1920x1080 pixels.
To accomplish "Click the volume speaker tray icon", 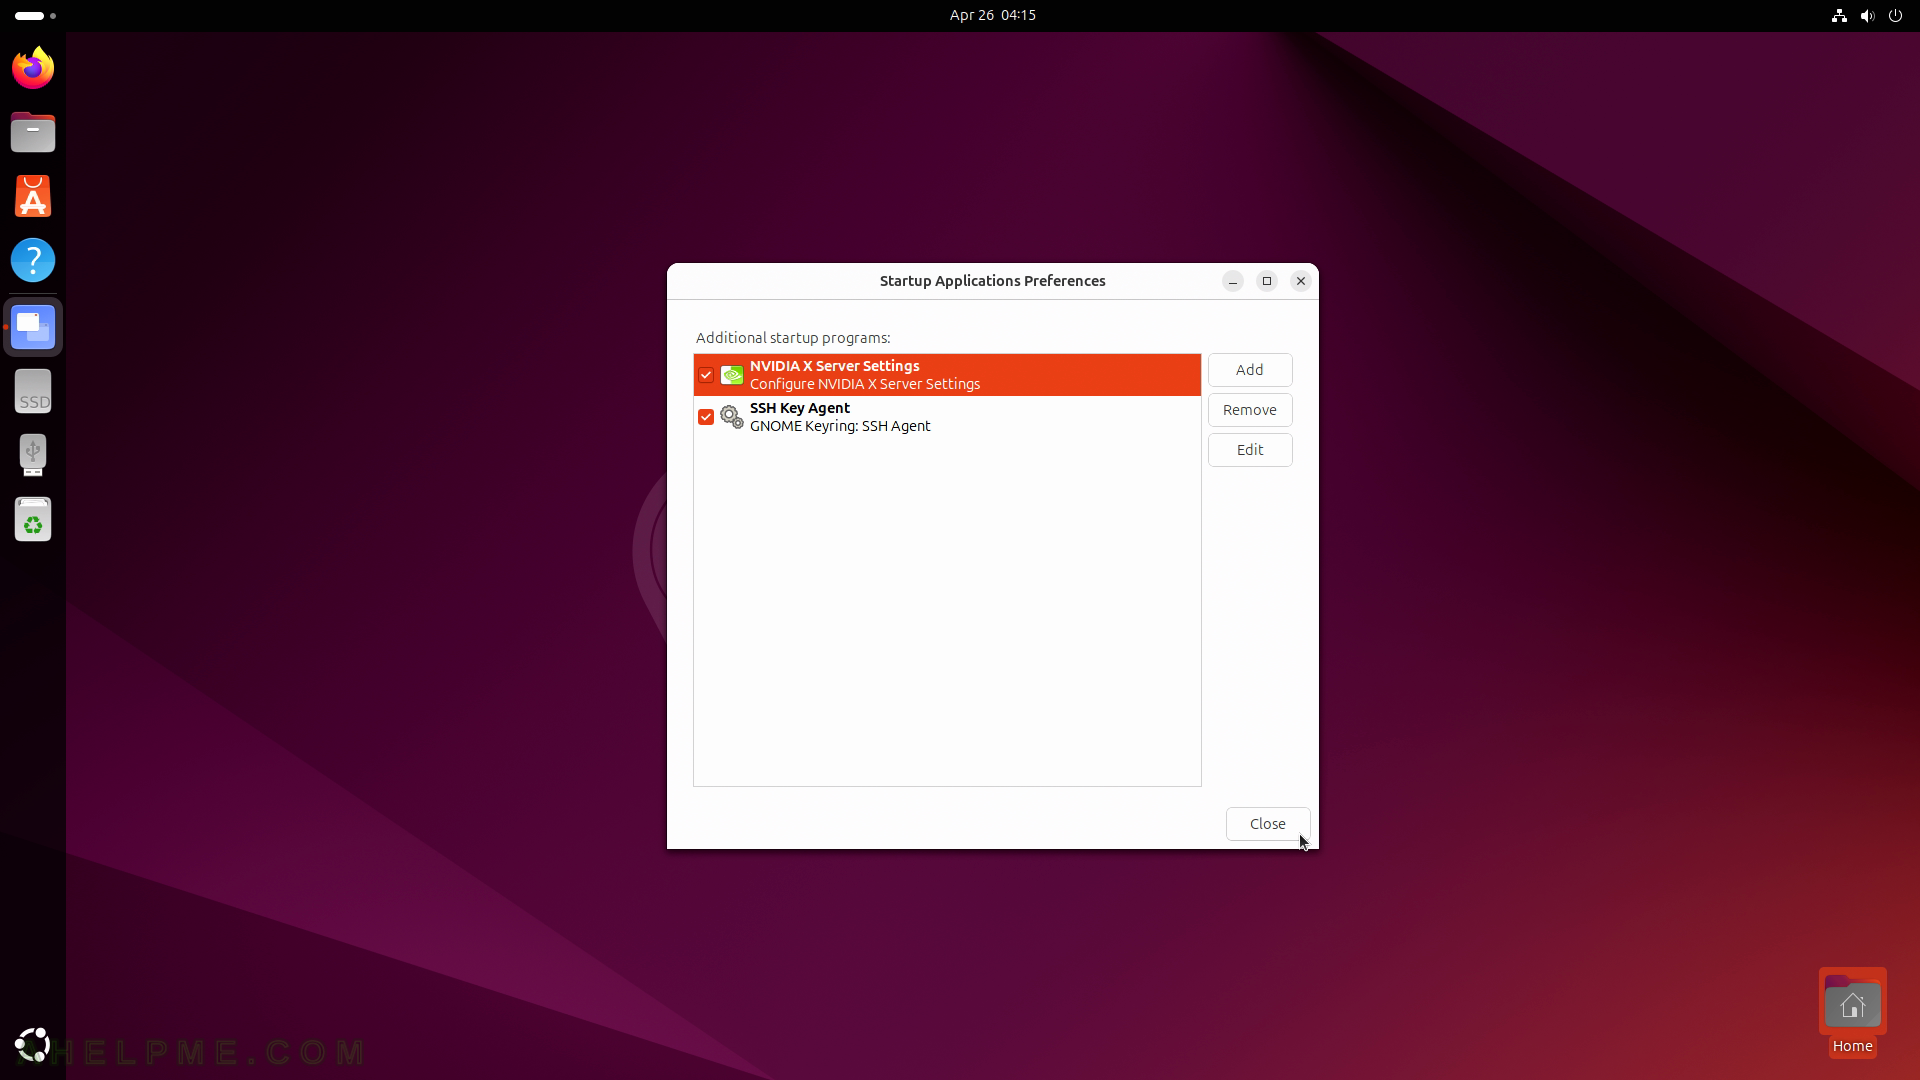I will click(x=1867, y=15).
